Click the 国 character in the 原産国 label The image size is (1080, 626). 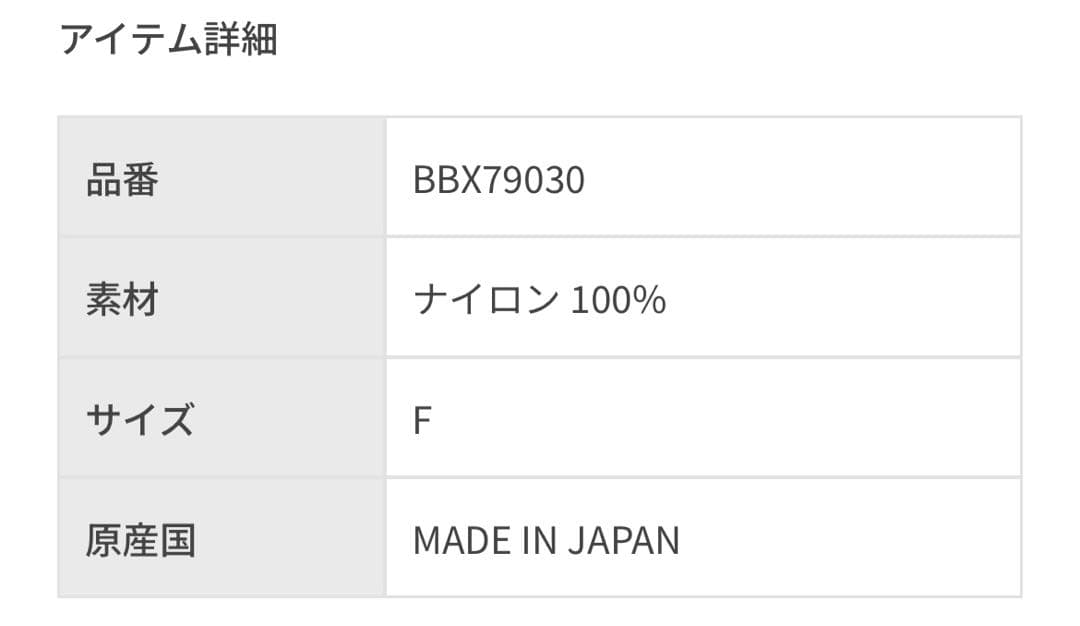click(x=178, y=540)
